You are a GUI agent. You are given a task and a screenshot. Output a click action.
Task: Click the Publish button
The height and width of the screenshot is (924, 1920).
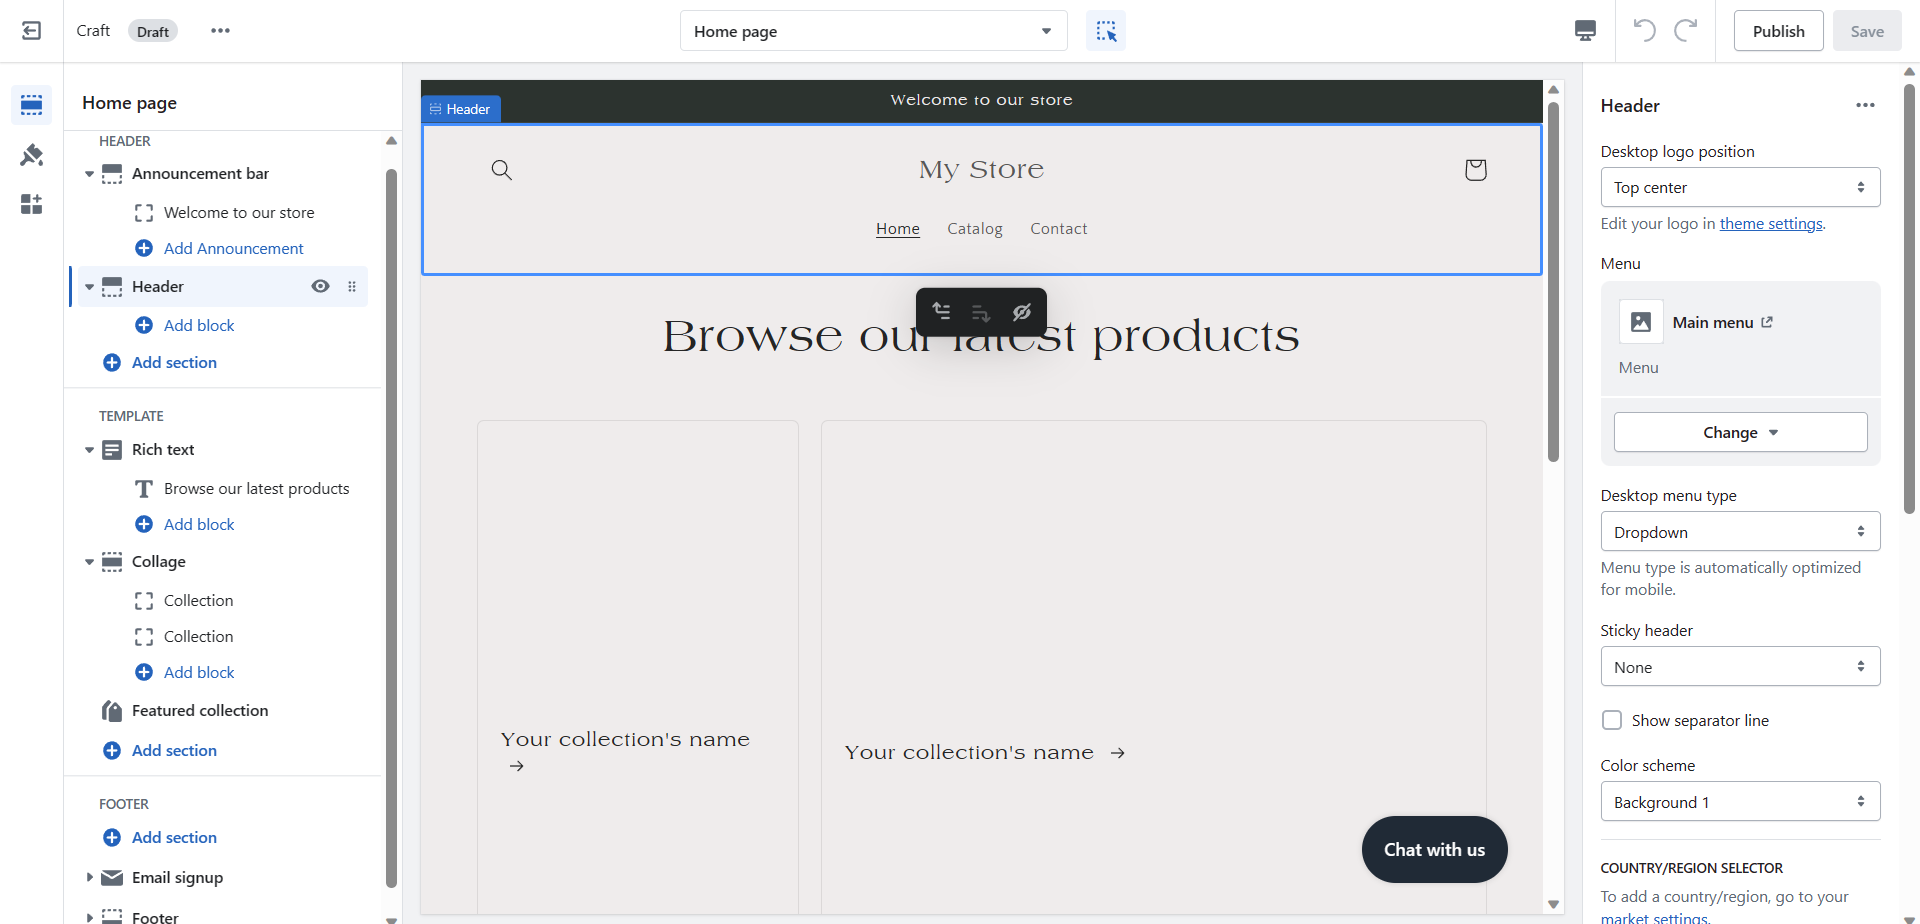(1778, 31)
